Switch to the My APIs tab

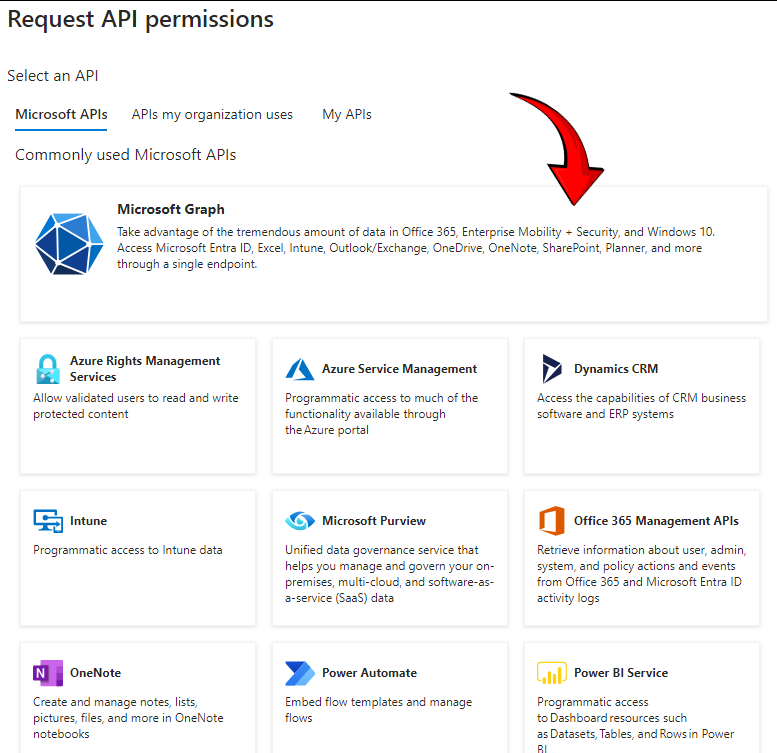[x=347, y=114]
